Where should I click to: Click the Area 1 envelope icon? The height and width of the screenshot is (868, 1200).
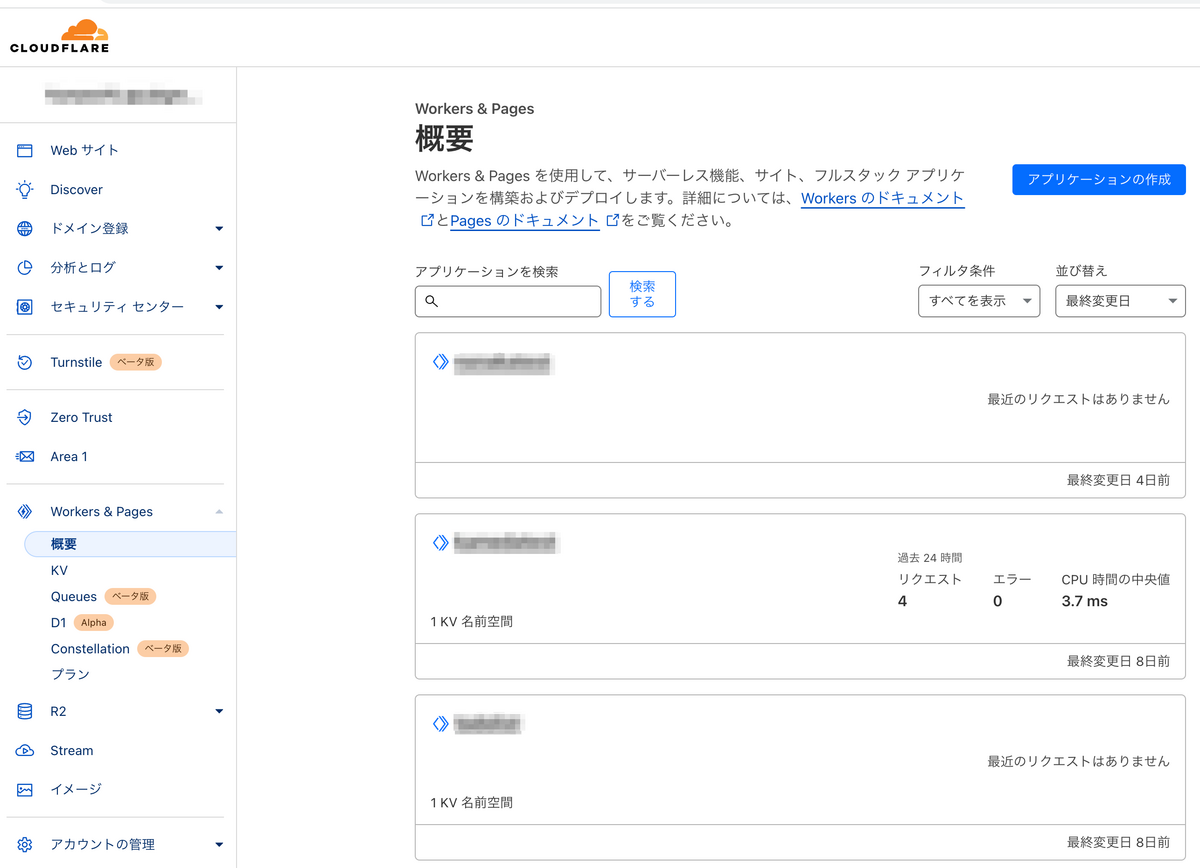[25, 456]
